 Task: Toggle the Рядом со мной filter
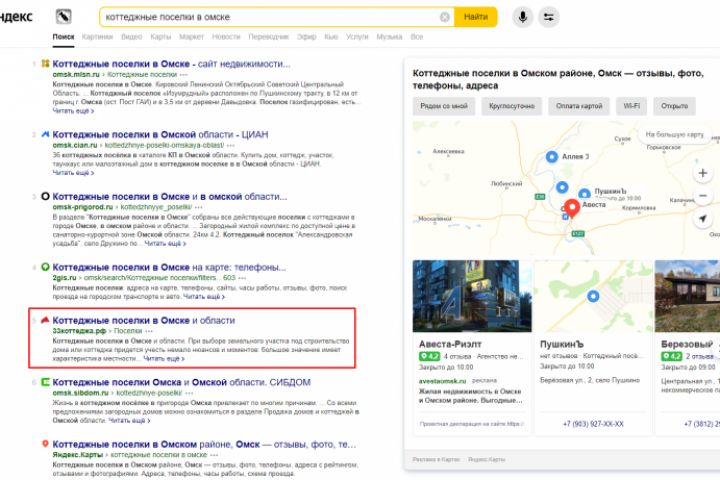[444, 106]
